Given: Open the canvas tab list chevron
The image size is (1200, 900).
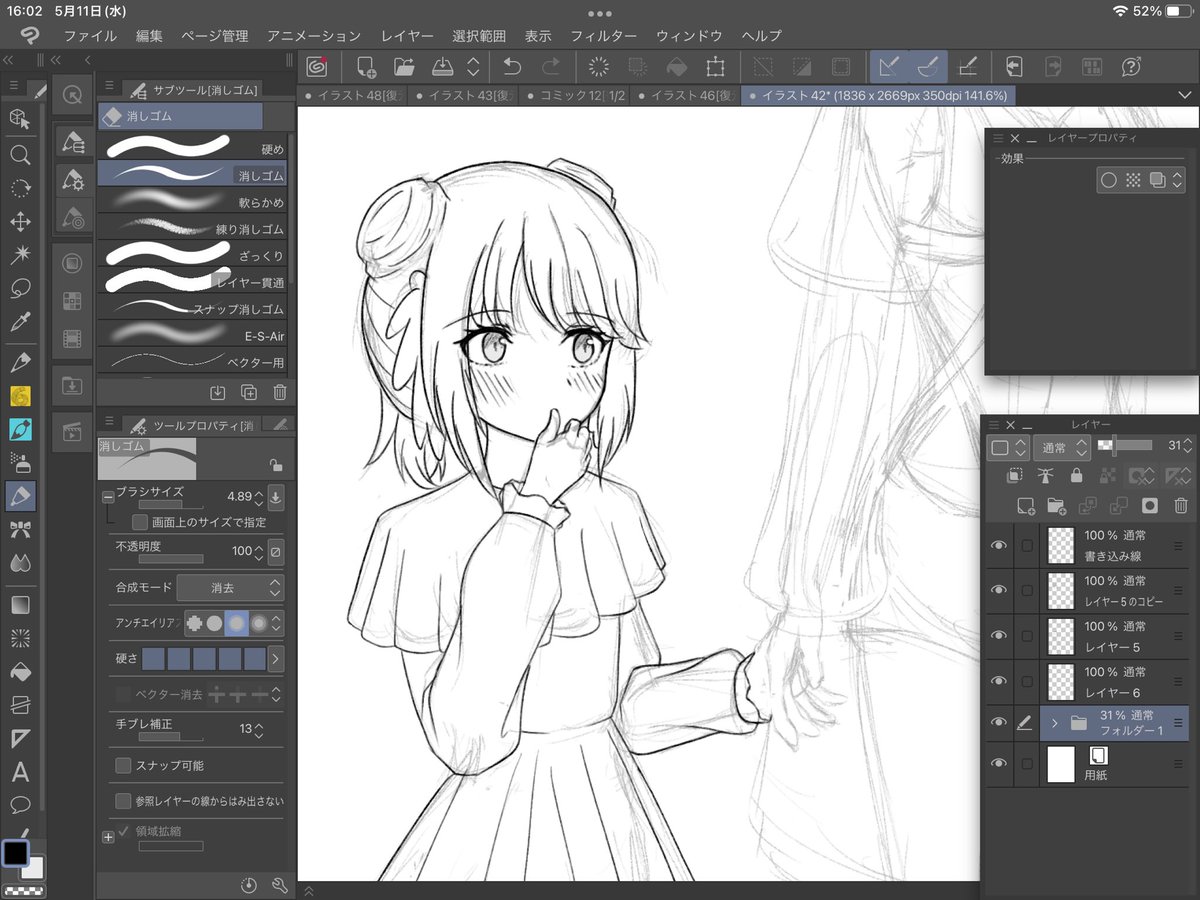Looking at the screenshot, I should [x=1185, y=95].
